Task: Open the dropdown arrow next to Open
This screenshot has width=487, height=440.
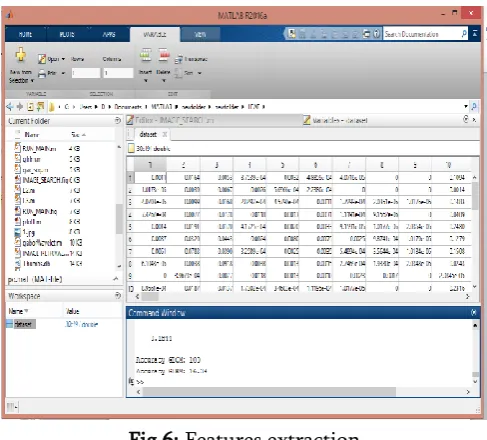Action: coord(63,59)
